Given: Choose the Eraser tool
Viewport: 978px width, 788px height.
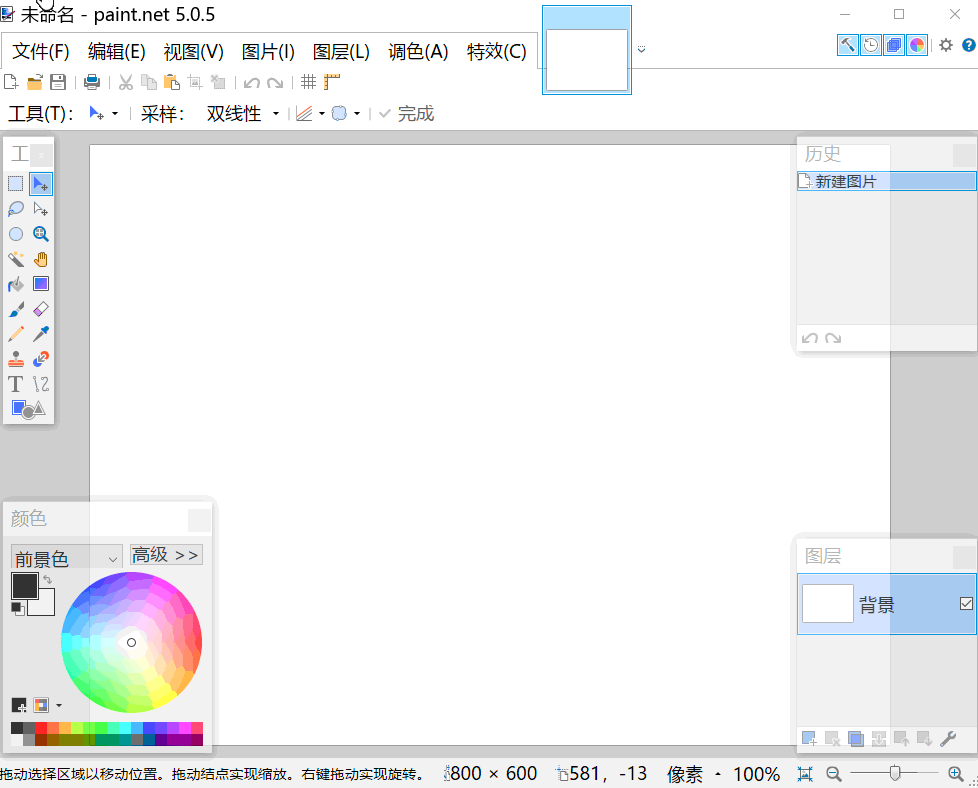Looking at the screenshot, I should pyautogui.click(x=40, y=308).
